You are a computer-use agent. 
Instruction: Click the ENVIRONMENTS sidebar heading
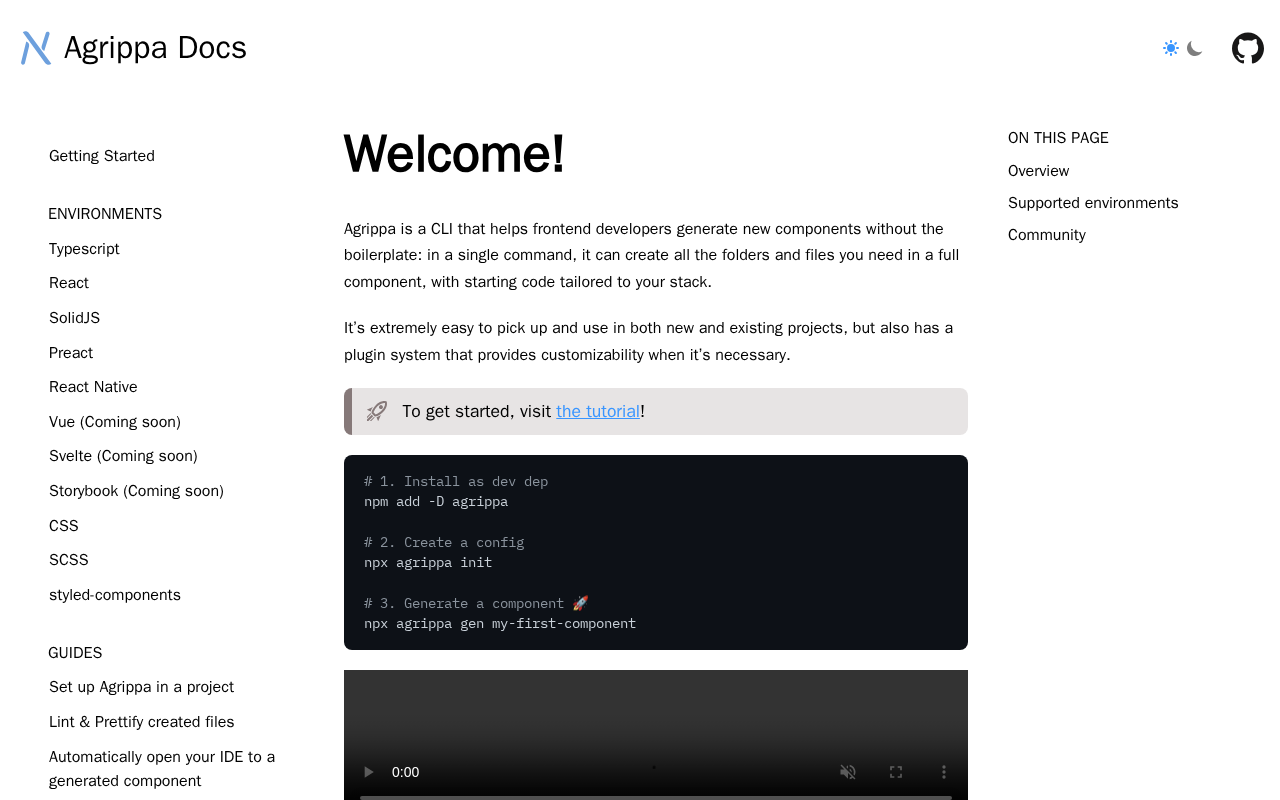pyautogui.click(x=105, y=214)
